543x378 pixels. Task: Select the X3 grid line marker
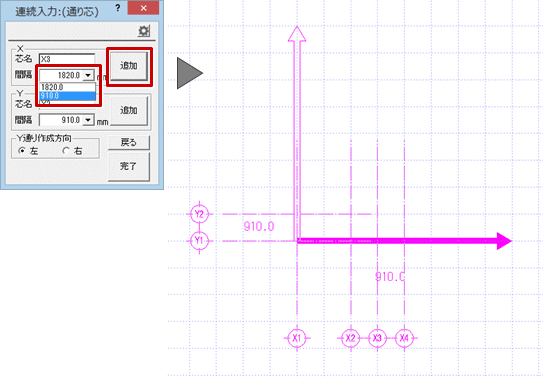(x=377, y=338)
